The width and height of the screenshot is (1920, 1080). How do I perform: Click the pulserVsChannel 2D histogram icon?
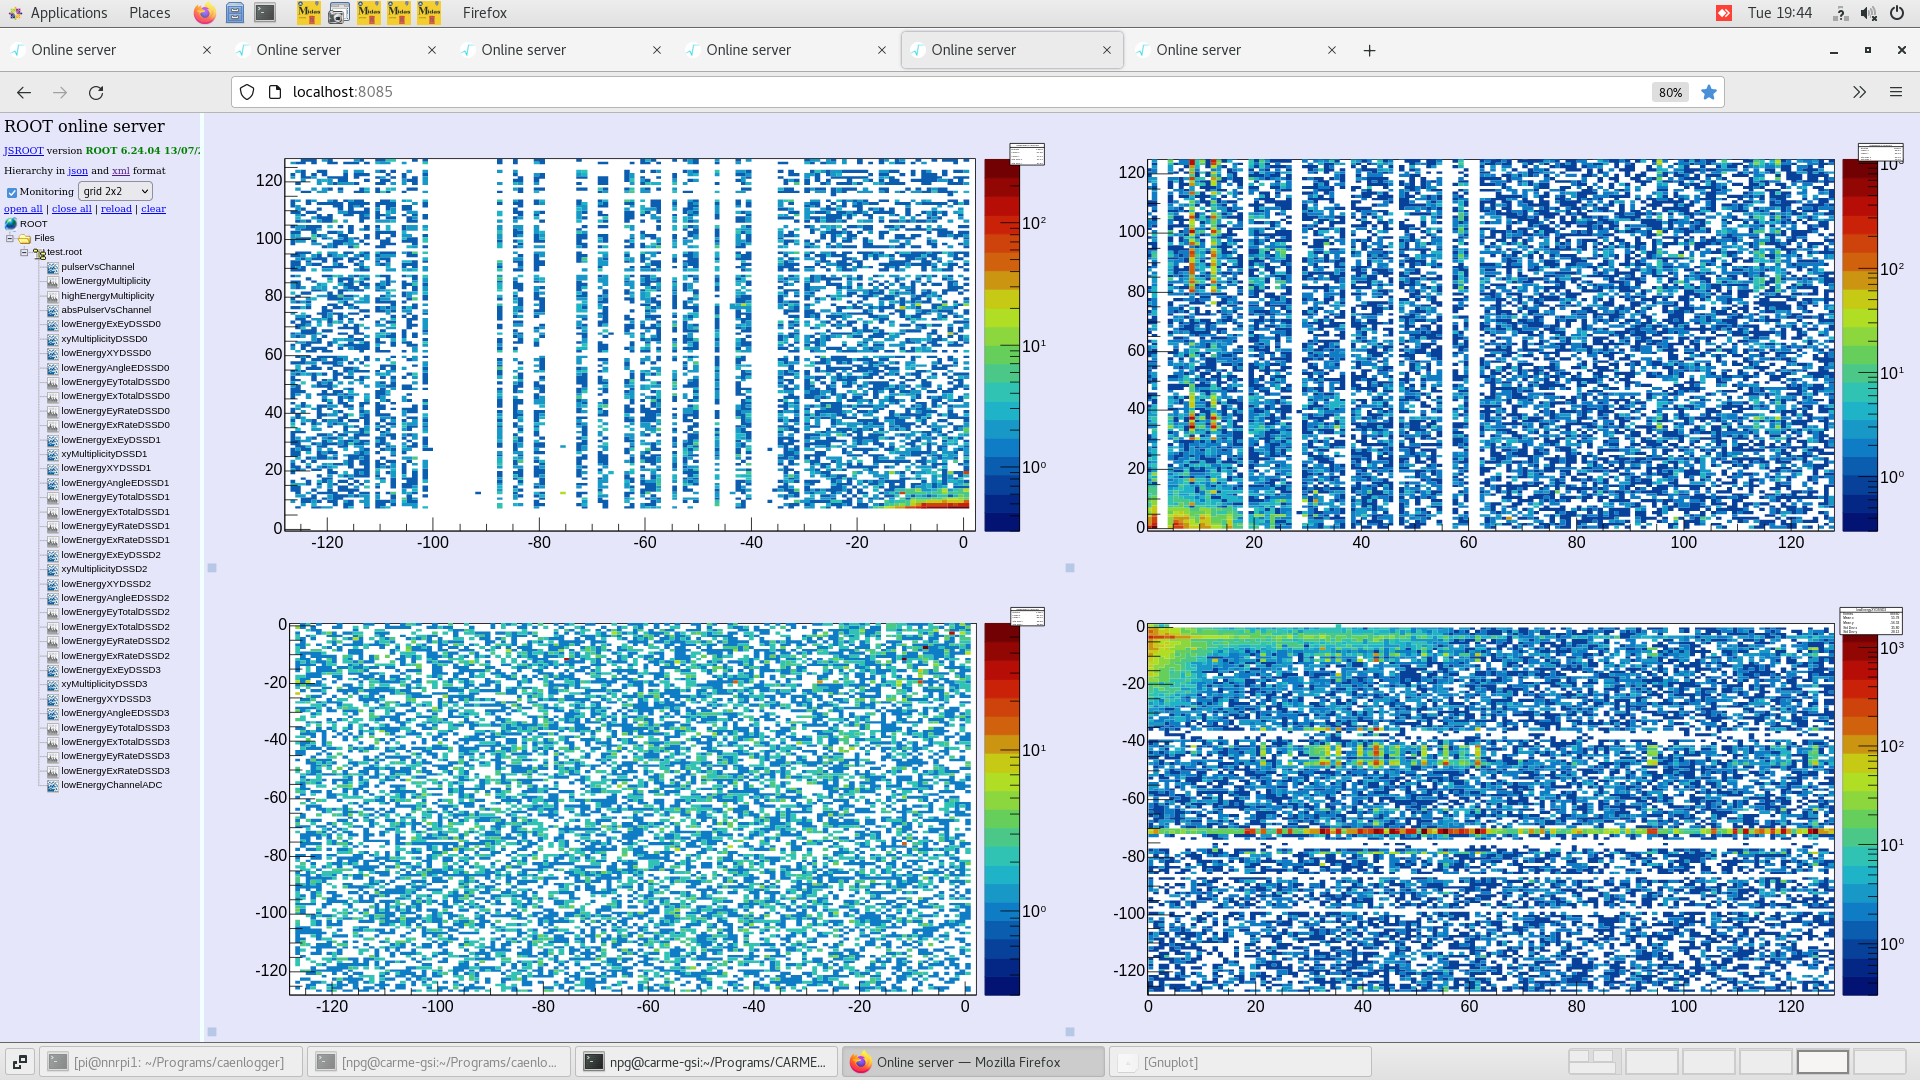pyautogui.click(x=53, y=267)
